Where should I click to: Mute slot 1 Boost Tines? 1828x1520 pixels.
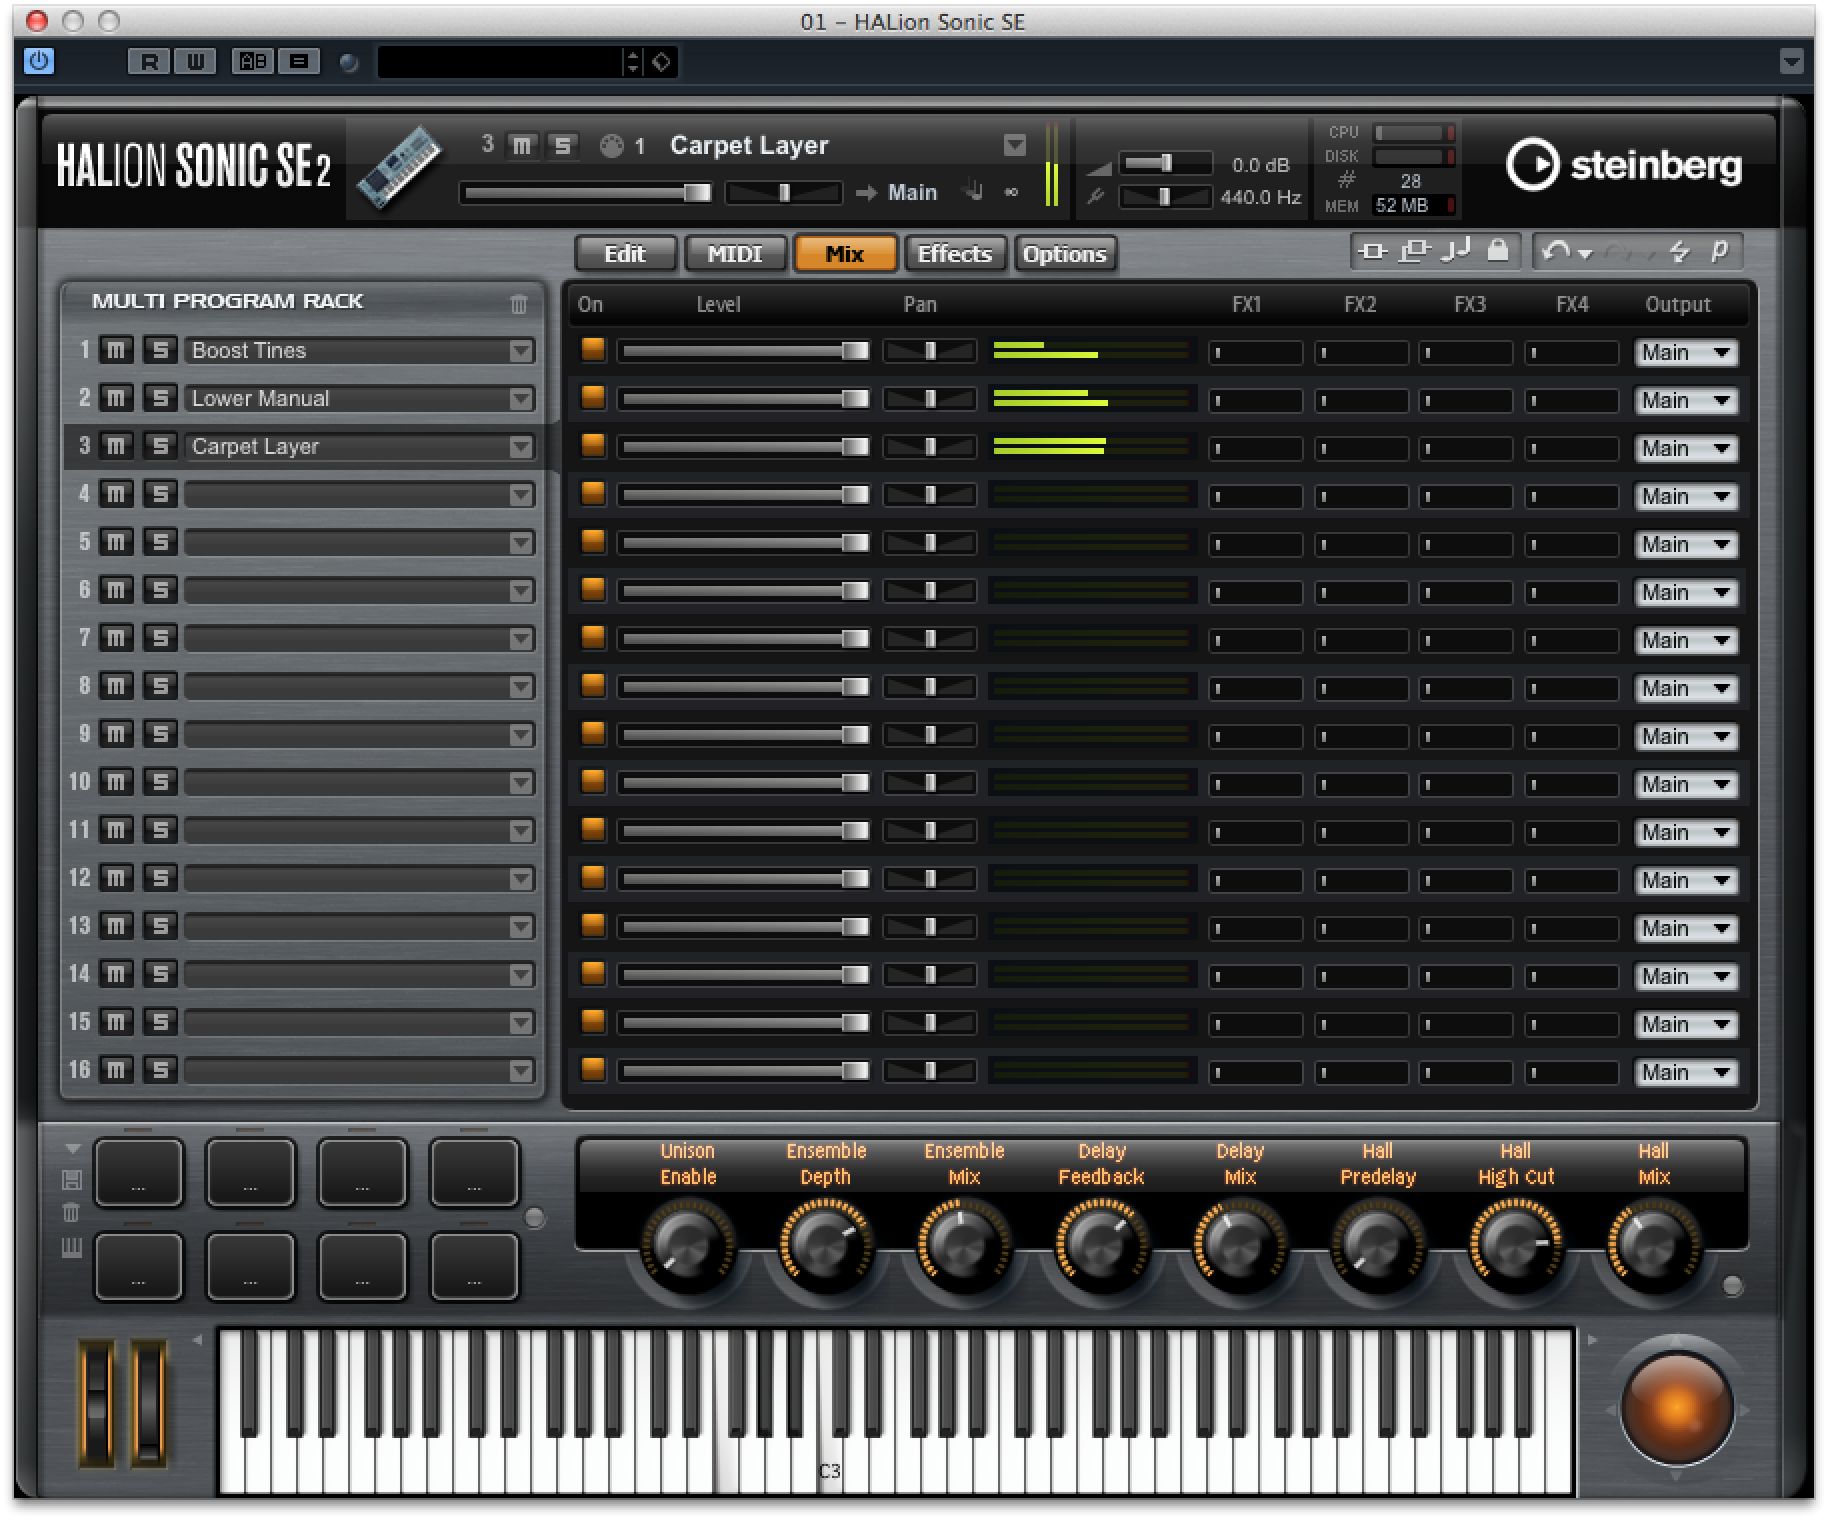point(117,350)
